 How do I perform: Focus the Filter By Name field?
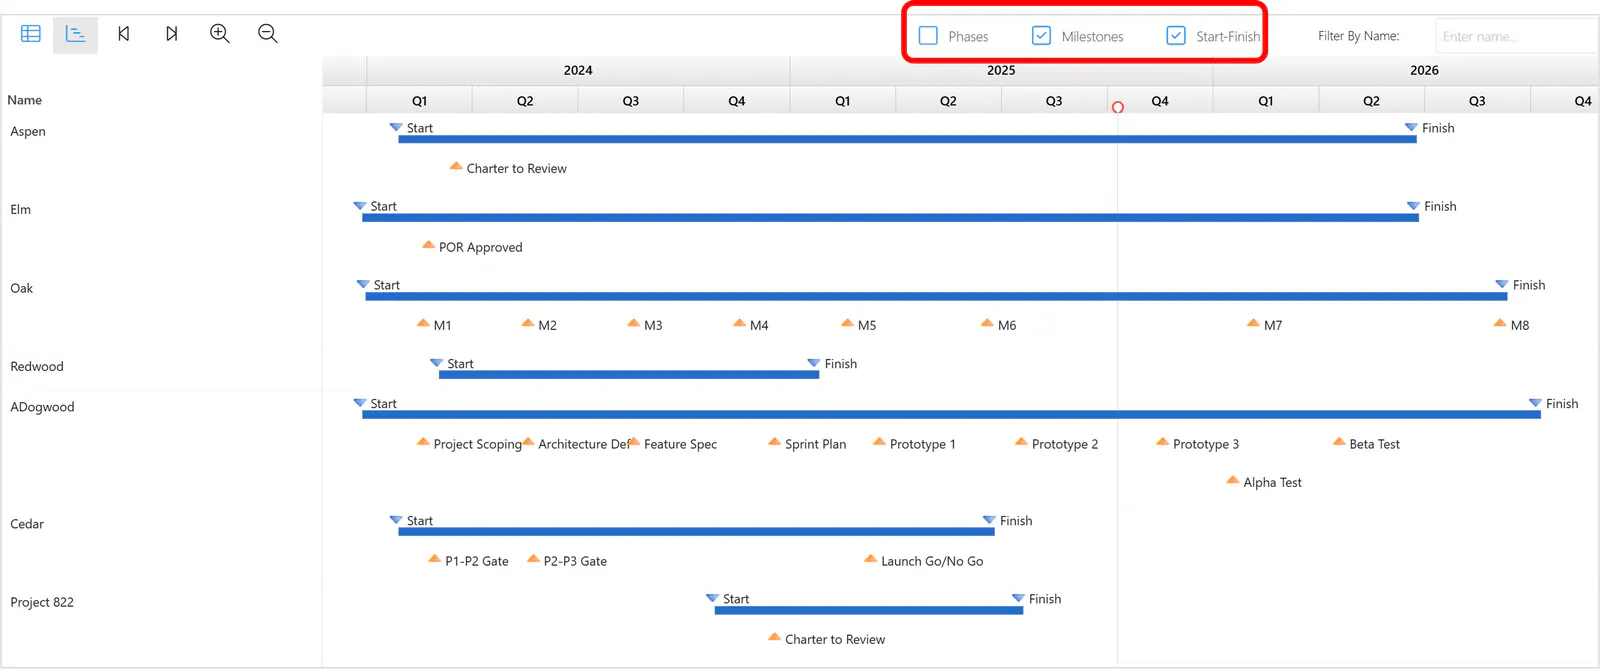(x=1516, y=36)
